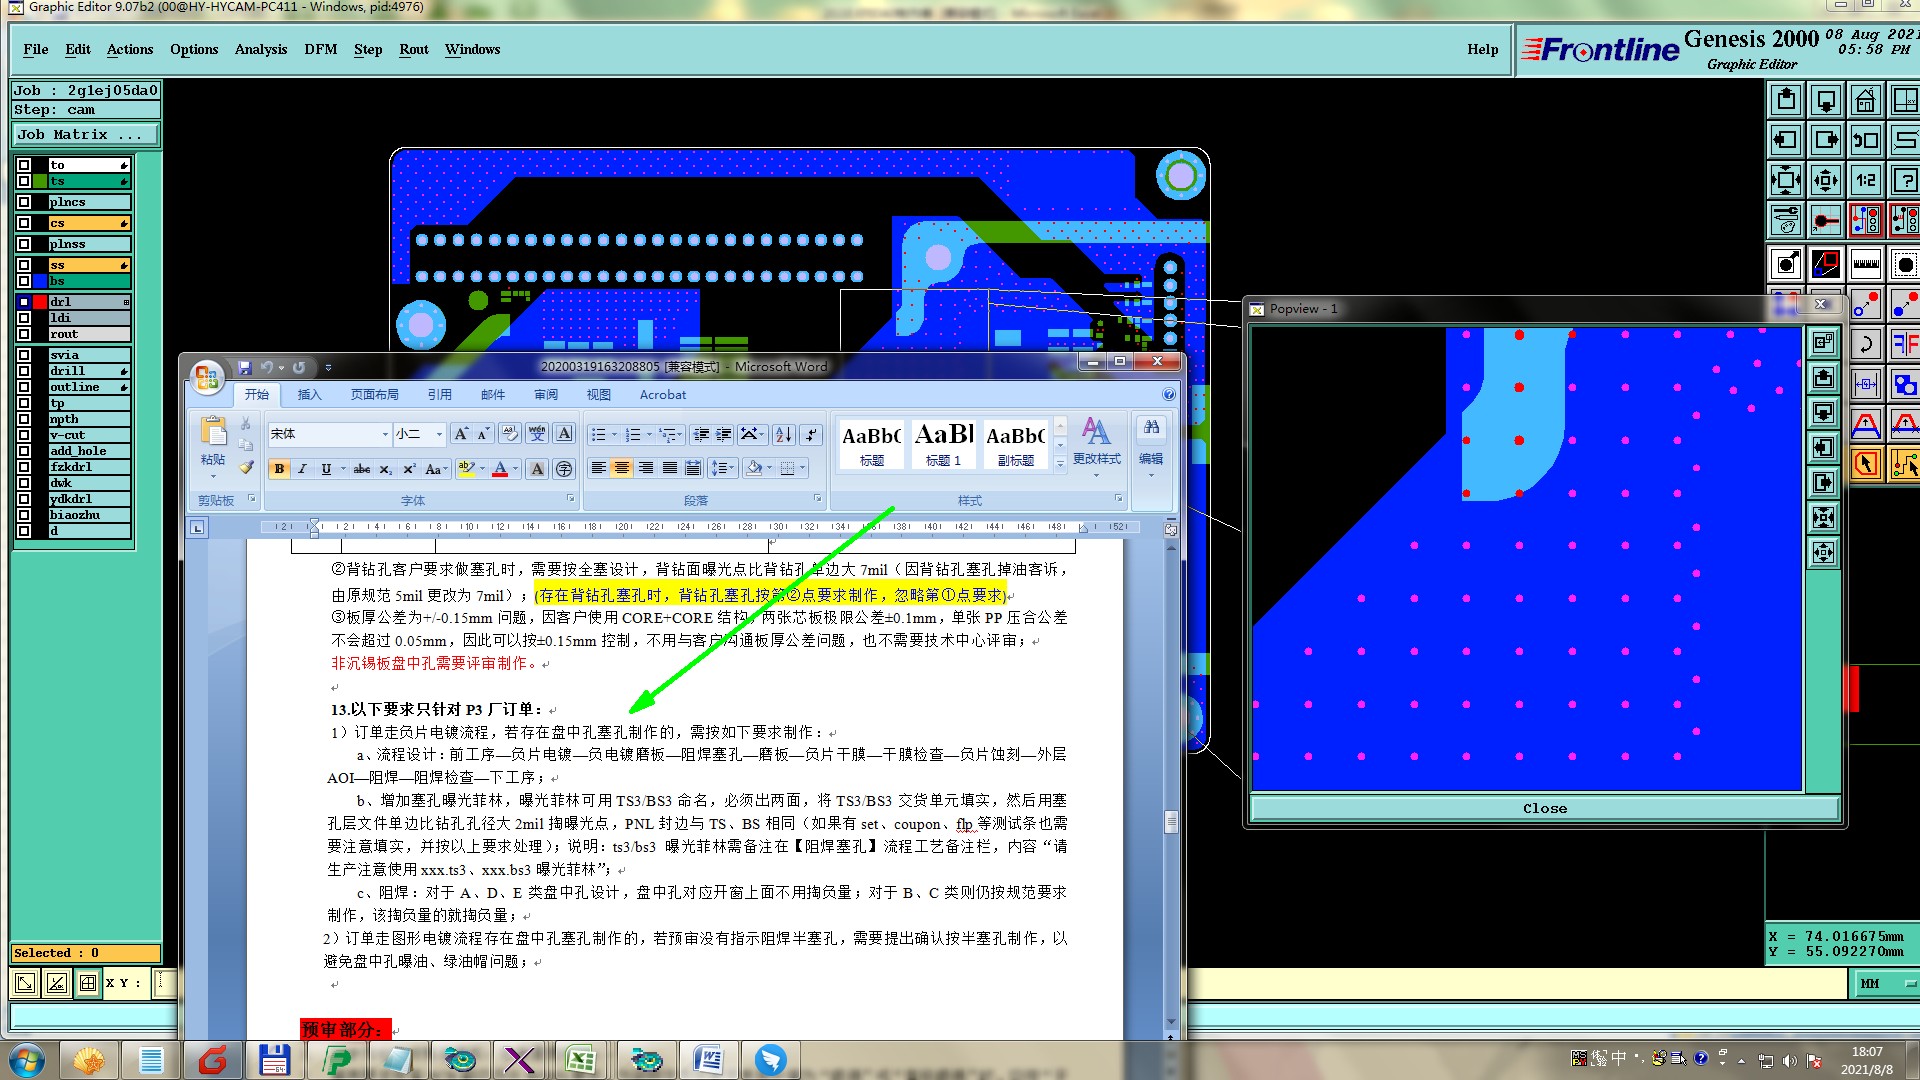This screenshot has width=1920, height=1080.
Task: Click the red color swatch on drl layer
Action: (x=40, y=302)
